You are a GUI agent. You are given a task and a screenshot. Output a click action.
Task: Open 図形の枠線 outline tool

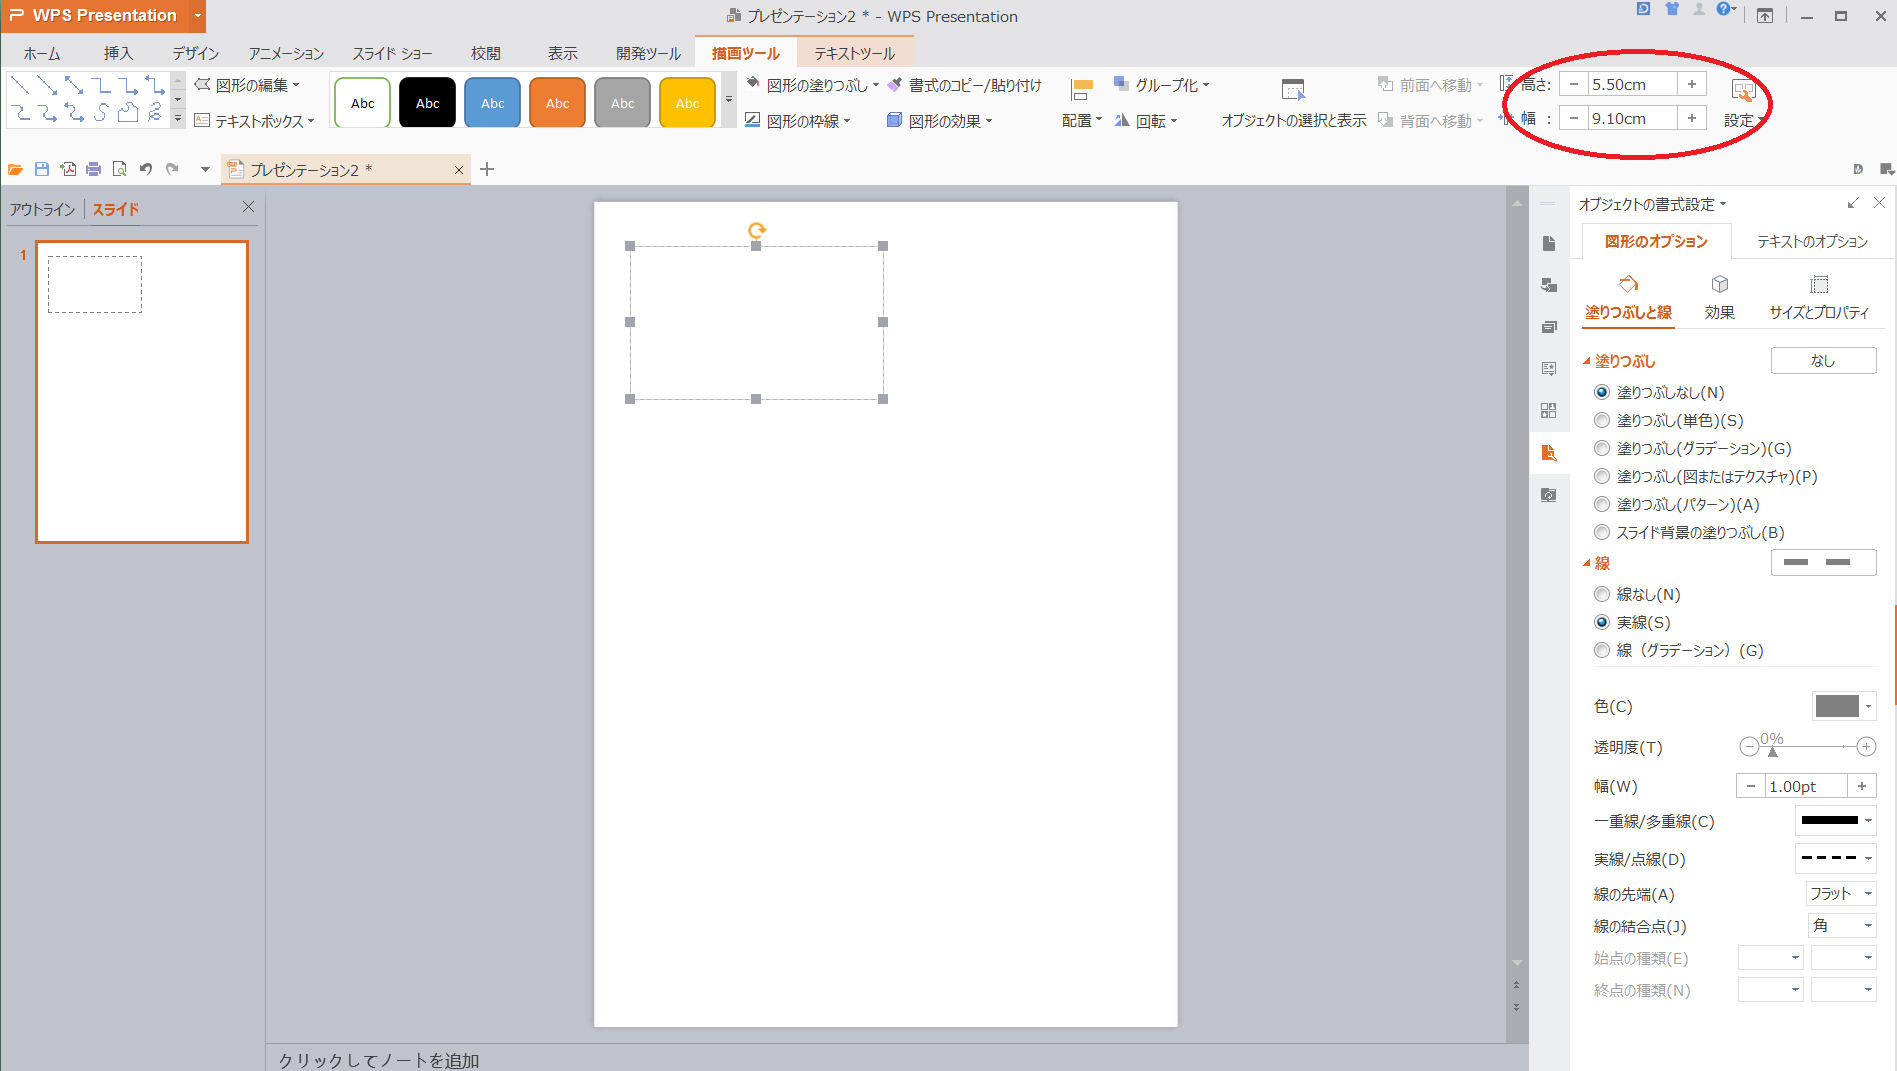(x=798, y=121)
